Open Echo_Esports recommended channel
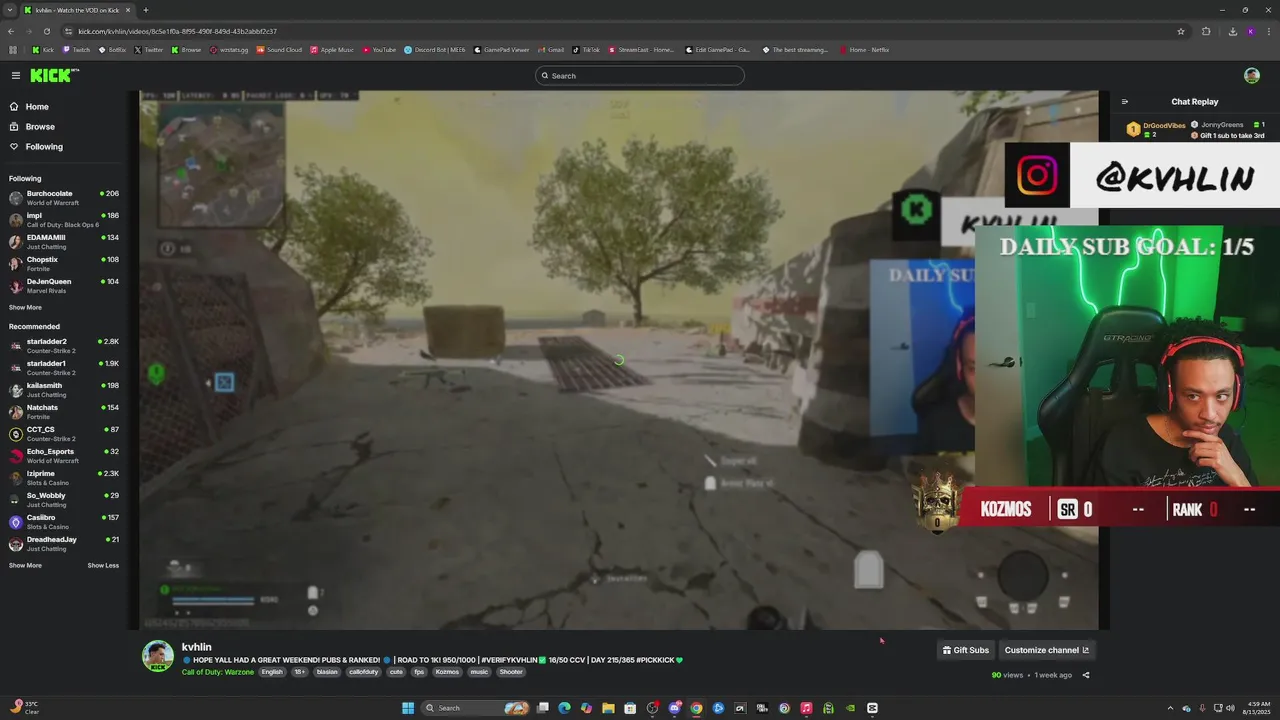The width and height of the screenshot is (1280, 720). (64, 456)
